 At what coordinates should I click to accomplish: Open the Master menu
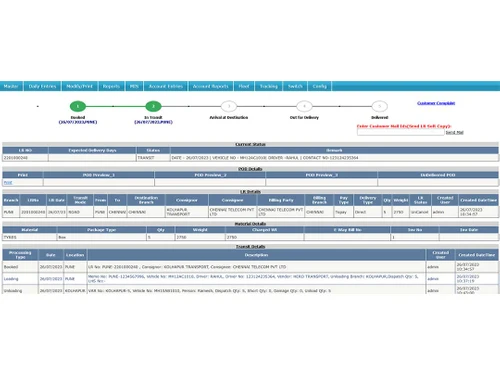coord(11,86)
